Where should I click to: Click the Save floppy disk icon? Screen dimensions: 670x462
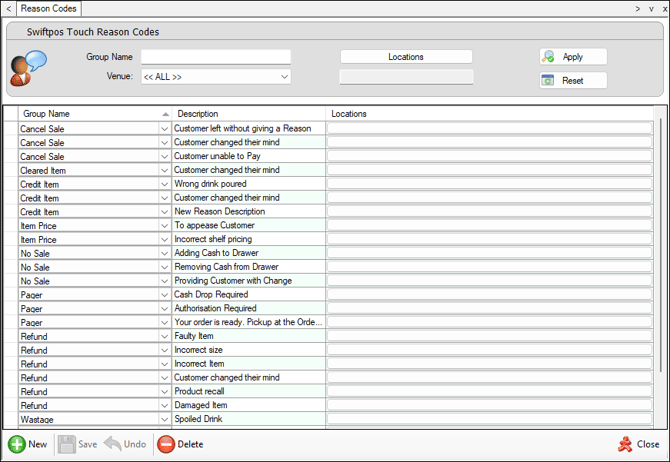[67, 444]
